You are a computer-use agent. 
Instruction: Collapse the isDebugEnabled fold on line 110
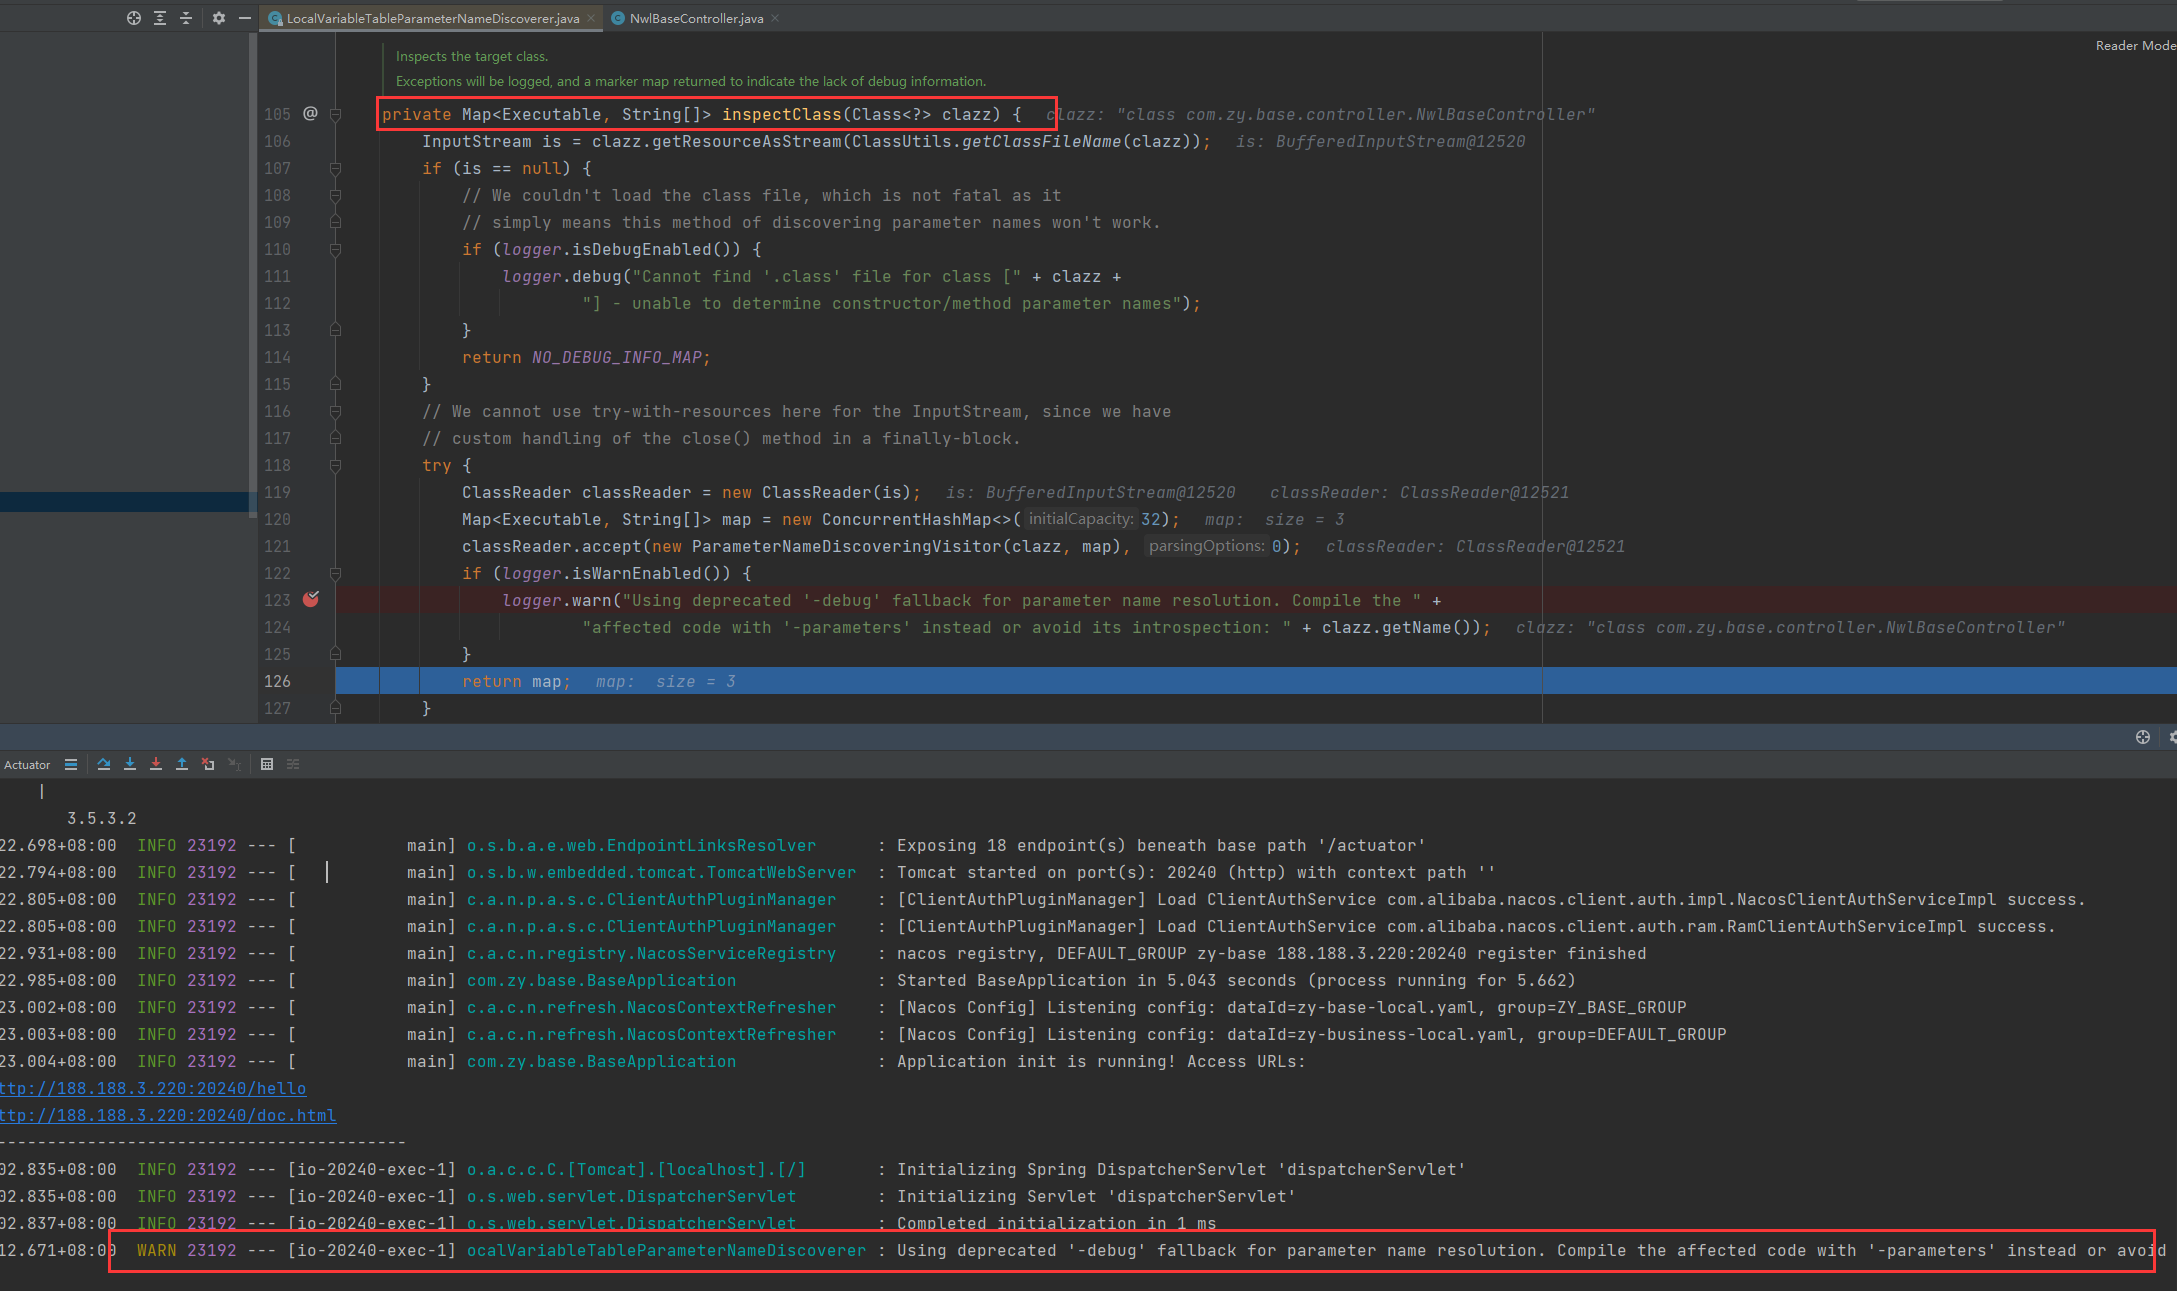tap(336, 249)
